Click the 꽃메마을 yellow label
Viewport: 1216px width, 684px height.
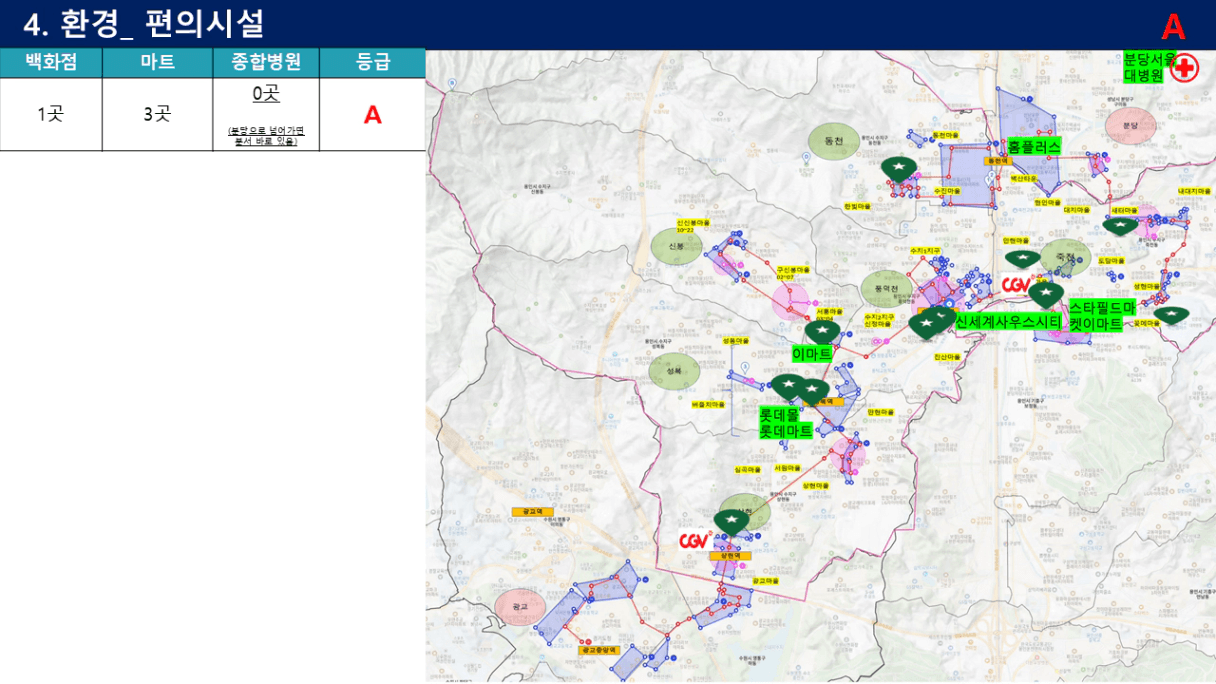pyautogui.click(x=1146, y=323)
